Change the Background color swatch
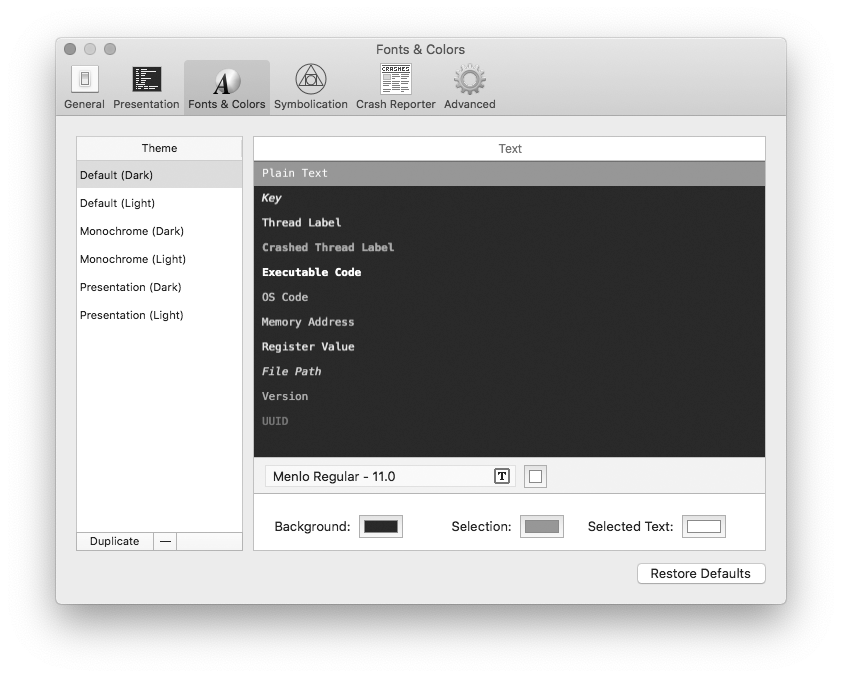This screenshot has width=842, height=678. coord(381,526)
